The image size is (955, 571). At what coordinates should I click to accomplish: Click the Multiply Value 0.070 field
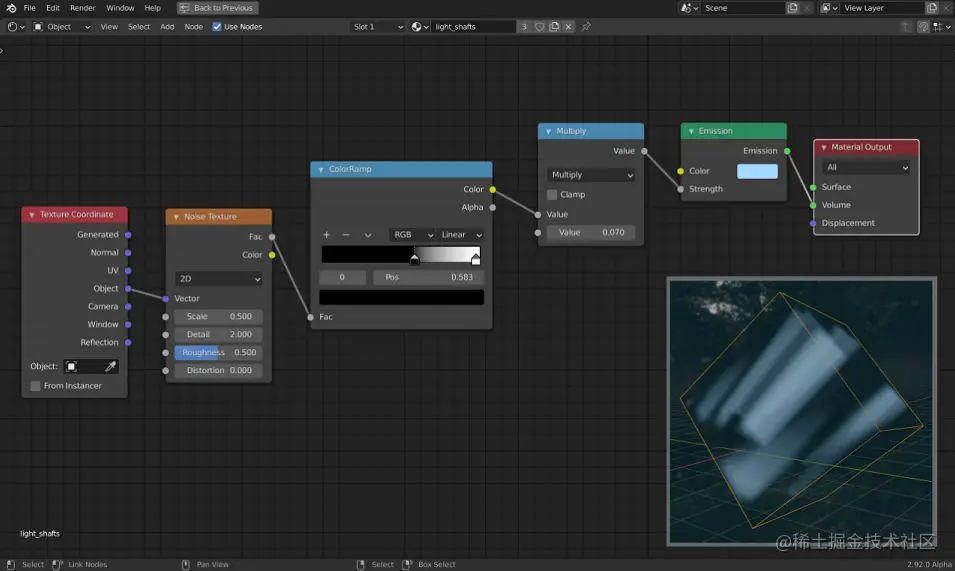[x=591, y=233]
